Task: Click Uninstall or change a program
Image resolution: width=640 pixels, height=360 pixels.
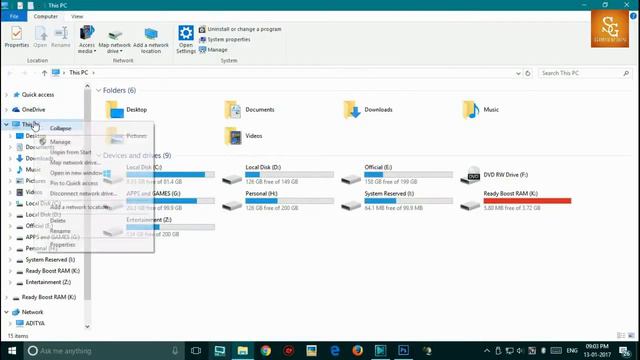Action: pyautogui.click(x=240, y=29)
